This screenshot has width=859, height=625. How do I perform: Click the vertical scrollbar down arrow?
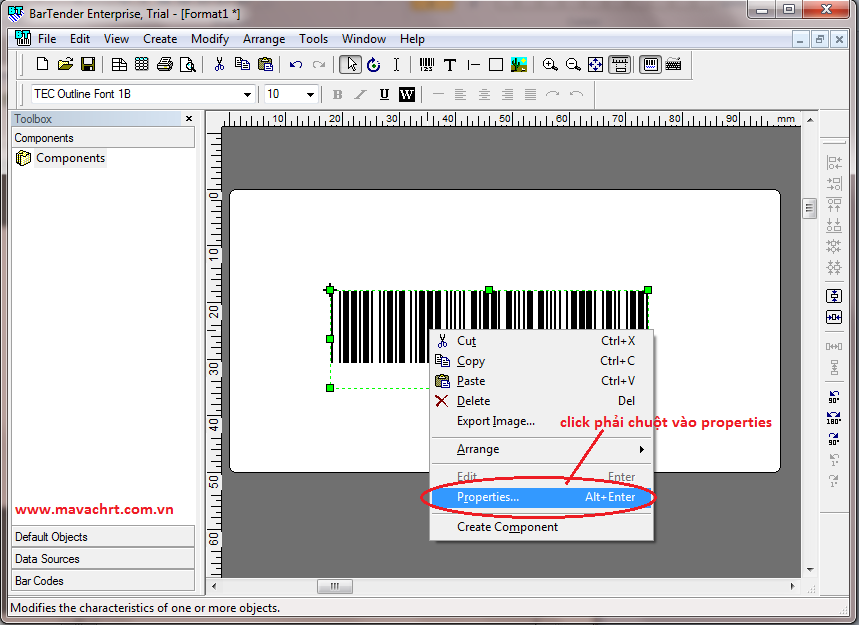[x=810, y=570]
